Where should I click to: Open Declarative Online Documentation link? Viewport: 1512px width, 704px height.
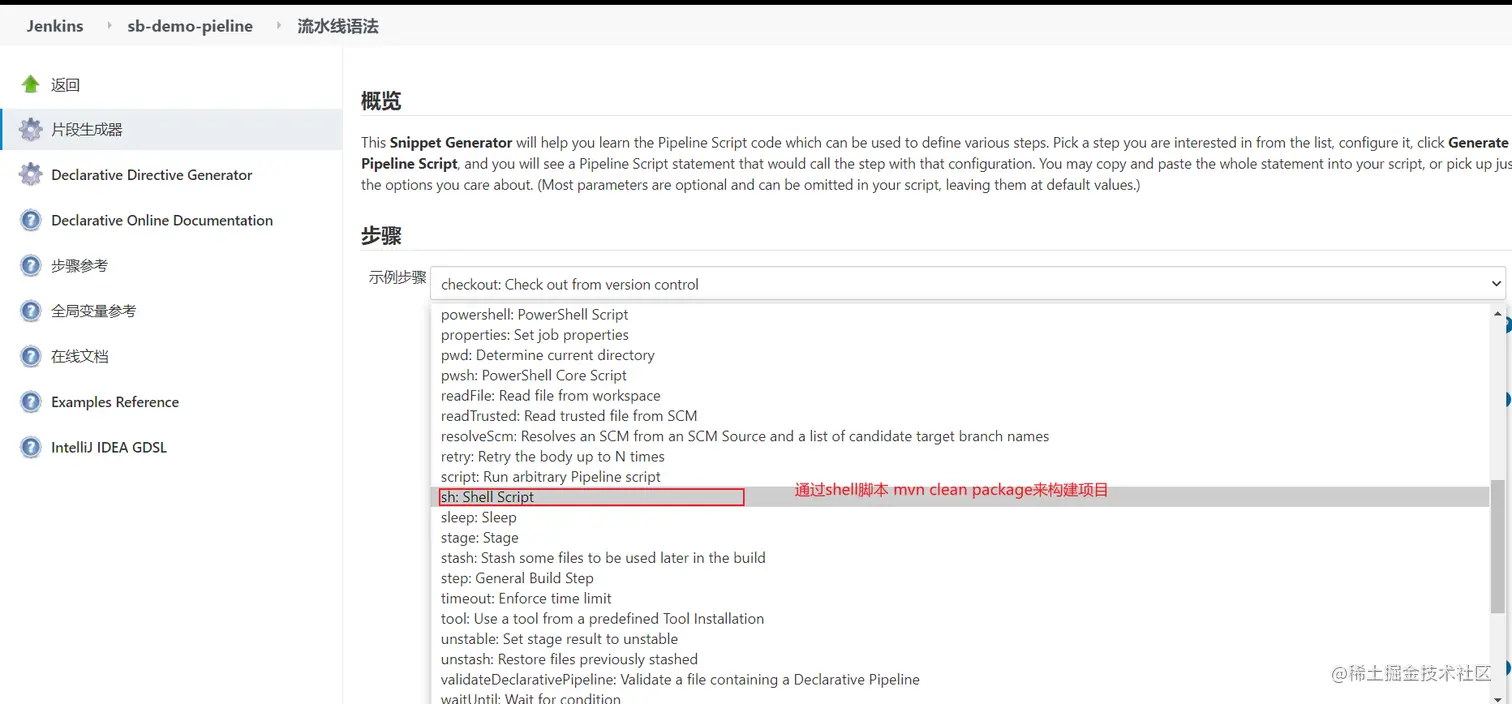pos(162,220)
